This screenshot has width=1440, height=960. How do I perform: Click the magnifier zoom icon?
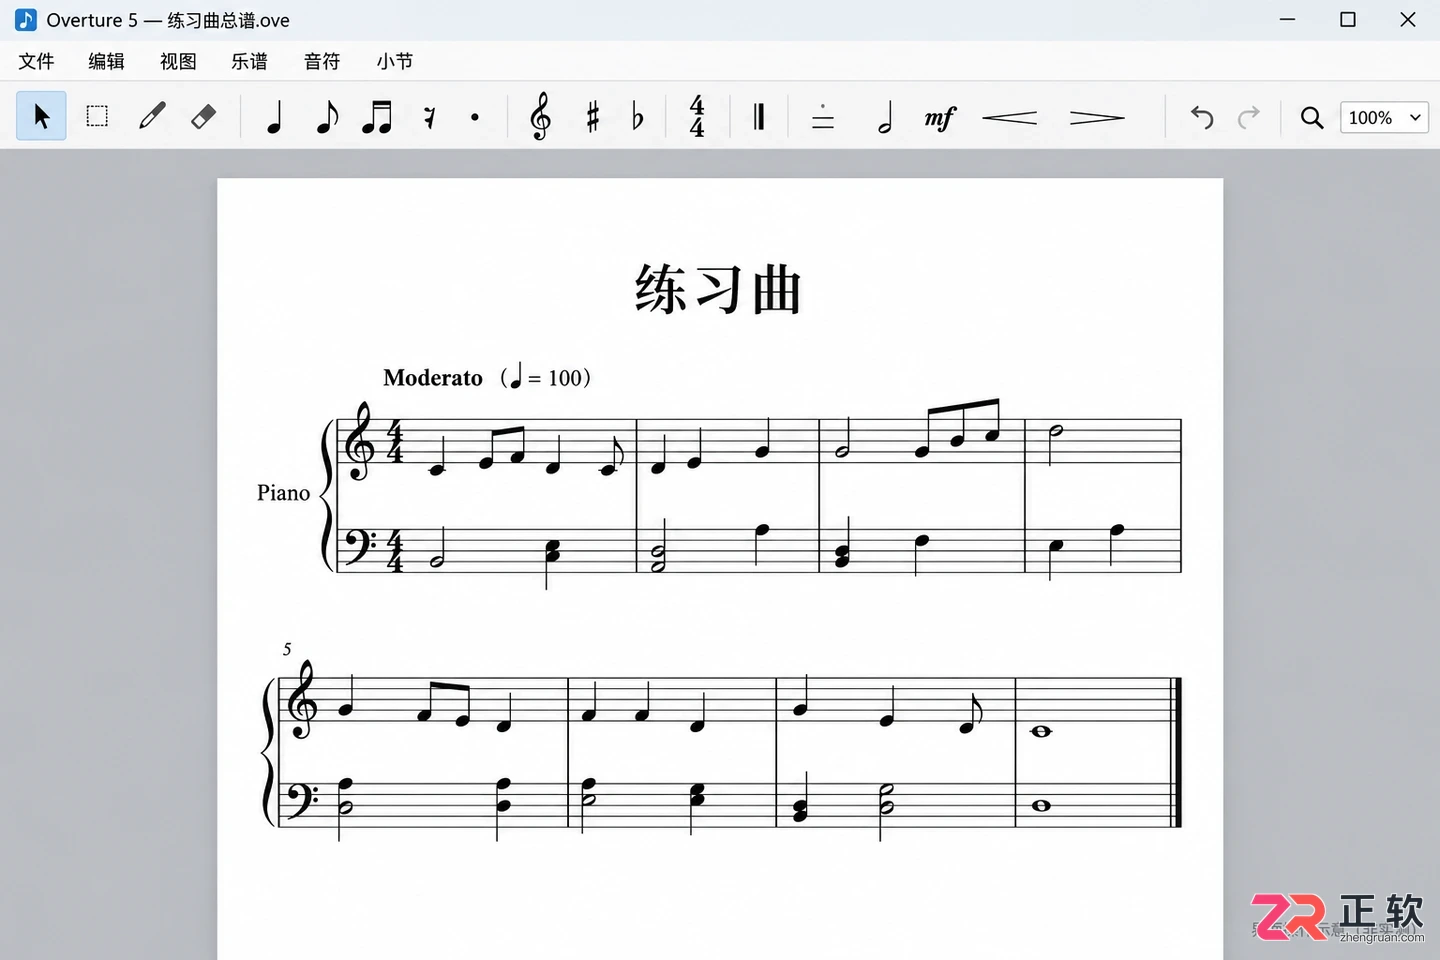[1312, 118]
